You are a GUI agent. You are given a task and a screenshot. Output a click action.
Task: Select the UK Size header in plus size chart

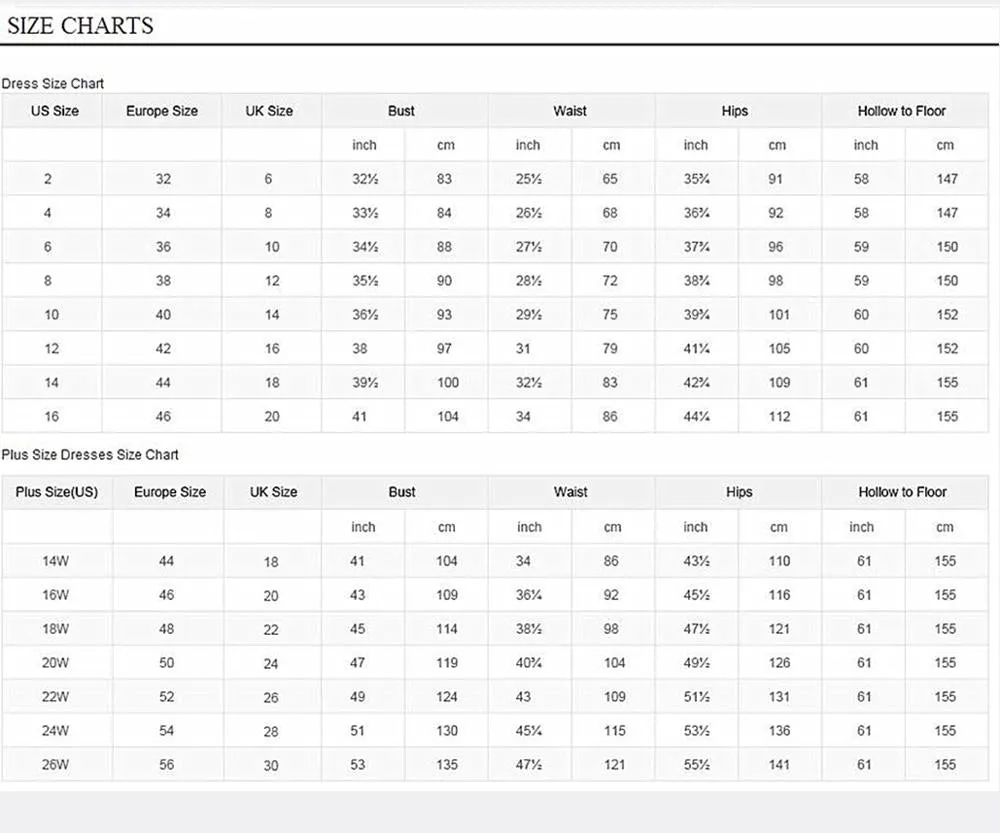pos(274,492)
